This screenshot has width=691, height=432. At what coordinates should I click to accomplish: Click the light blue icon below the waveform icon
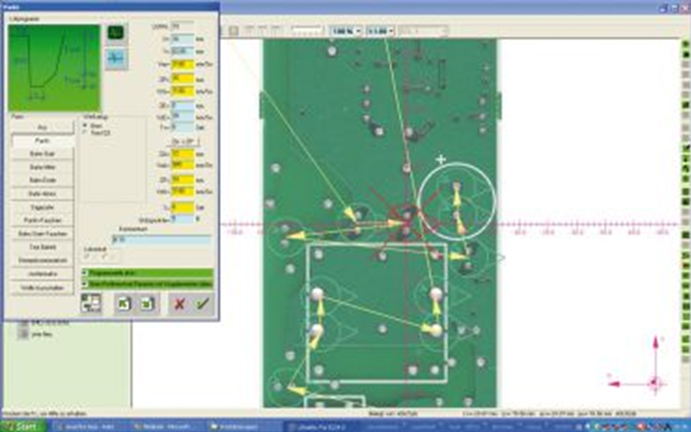(116, 58)
